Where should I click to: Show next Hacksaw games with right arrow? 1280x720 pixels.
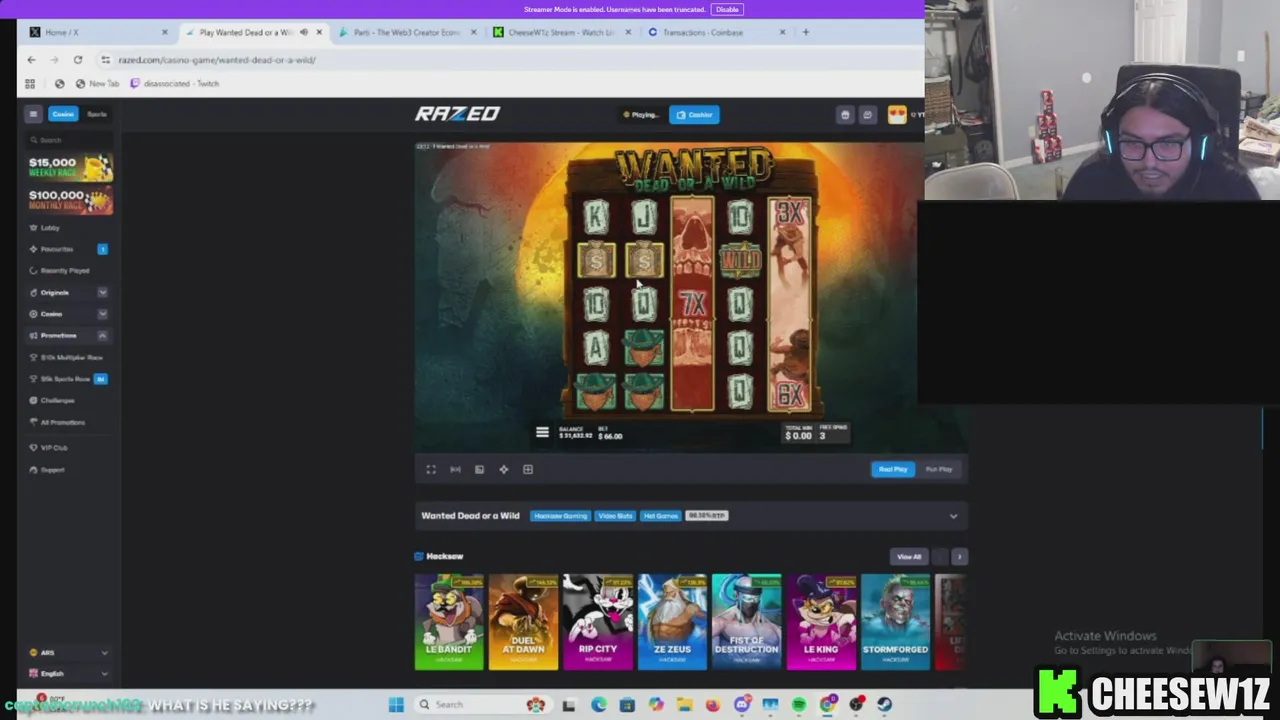click(959, 557)
